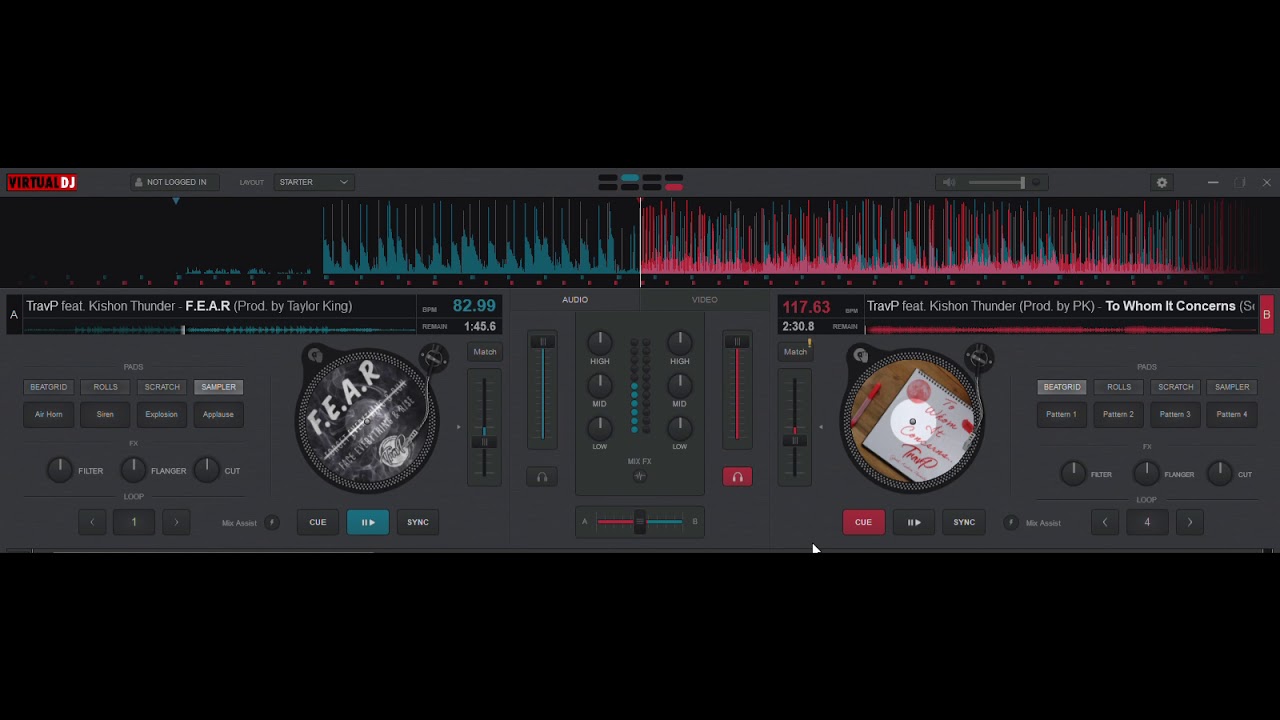Screen dimensions: 1280x720
Task: Click deck A SYNC button
Action: 418,522
